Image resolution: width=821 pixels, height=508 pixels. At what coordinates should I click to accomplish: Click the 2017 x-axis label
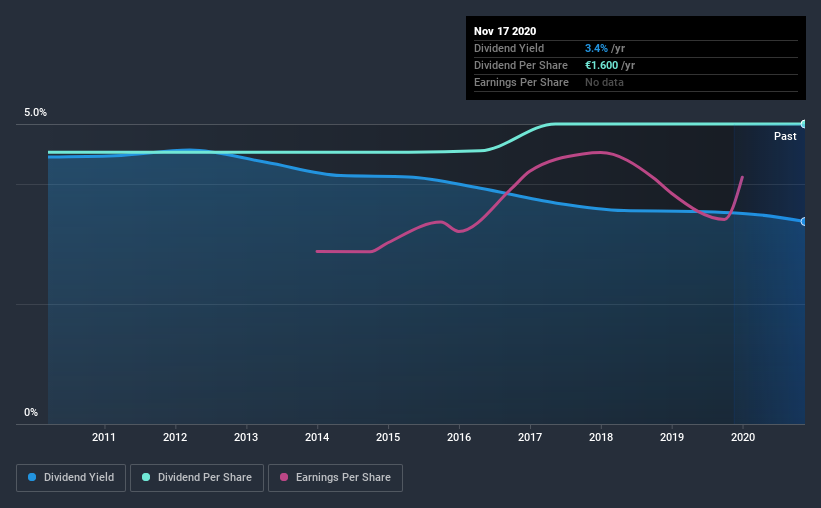click(x=530, y=437)
